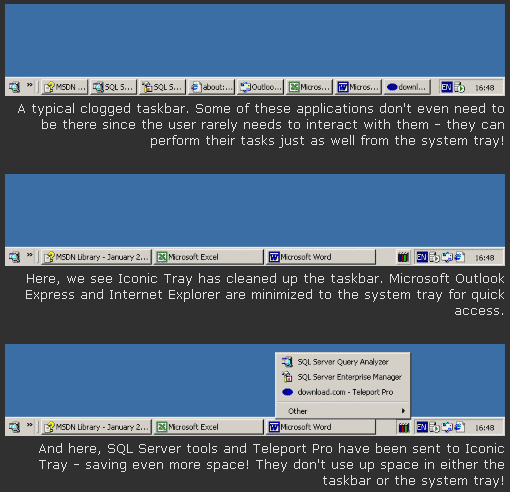Activate Microsoft Word in the bottom taskbar
This screenshot has width=510, height=492.
pos(321,427)
